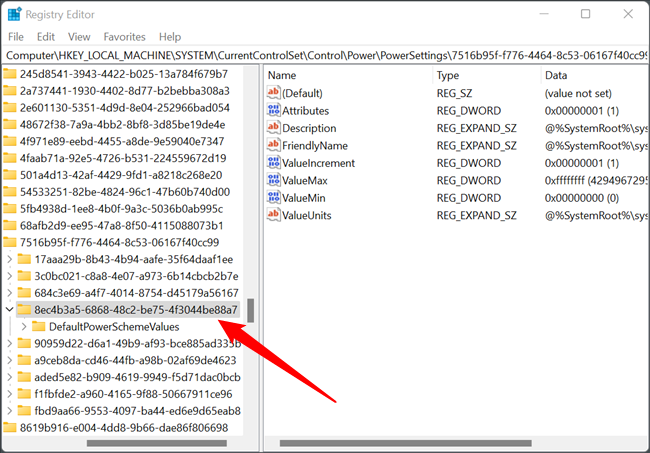Expand the f1fbfde2-a960-4165-9f88-50667911ce96 key
This screenshot has width=650, height=453.
click(10, 394)
